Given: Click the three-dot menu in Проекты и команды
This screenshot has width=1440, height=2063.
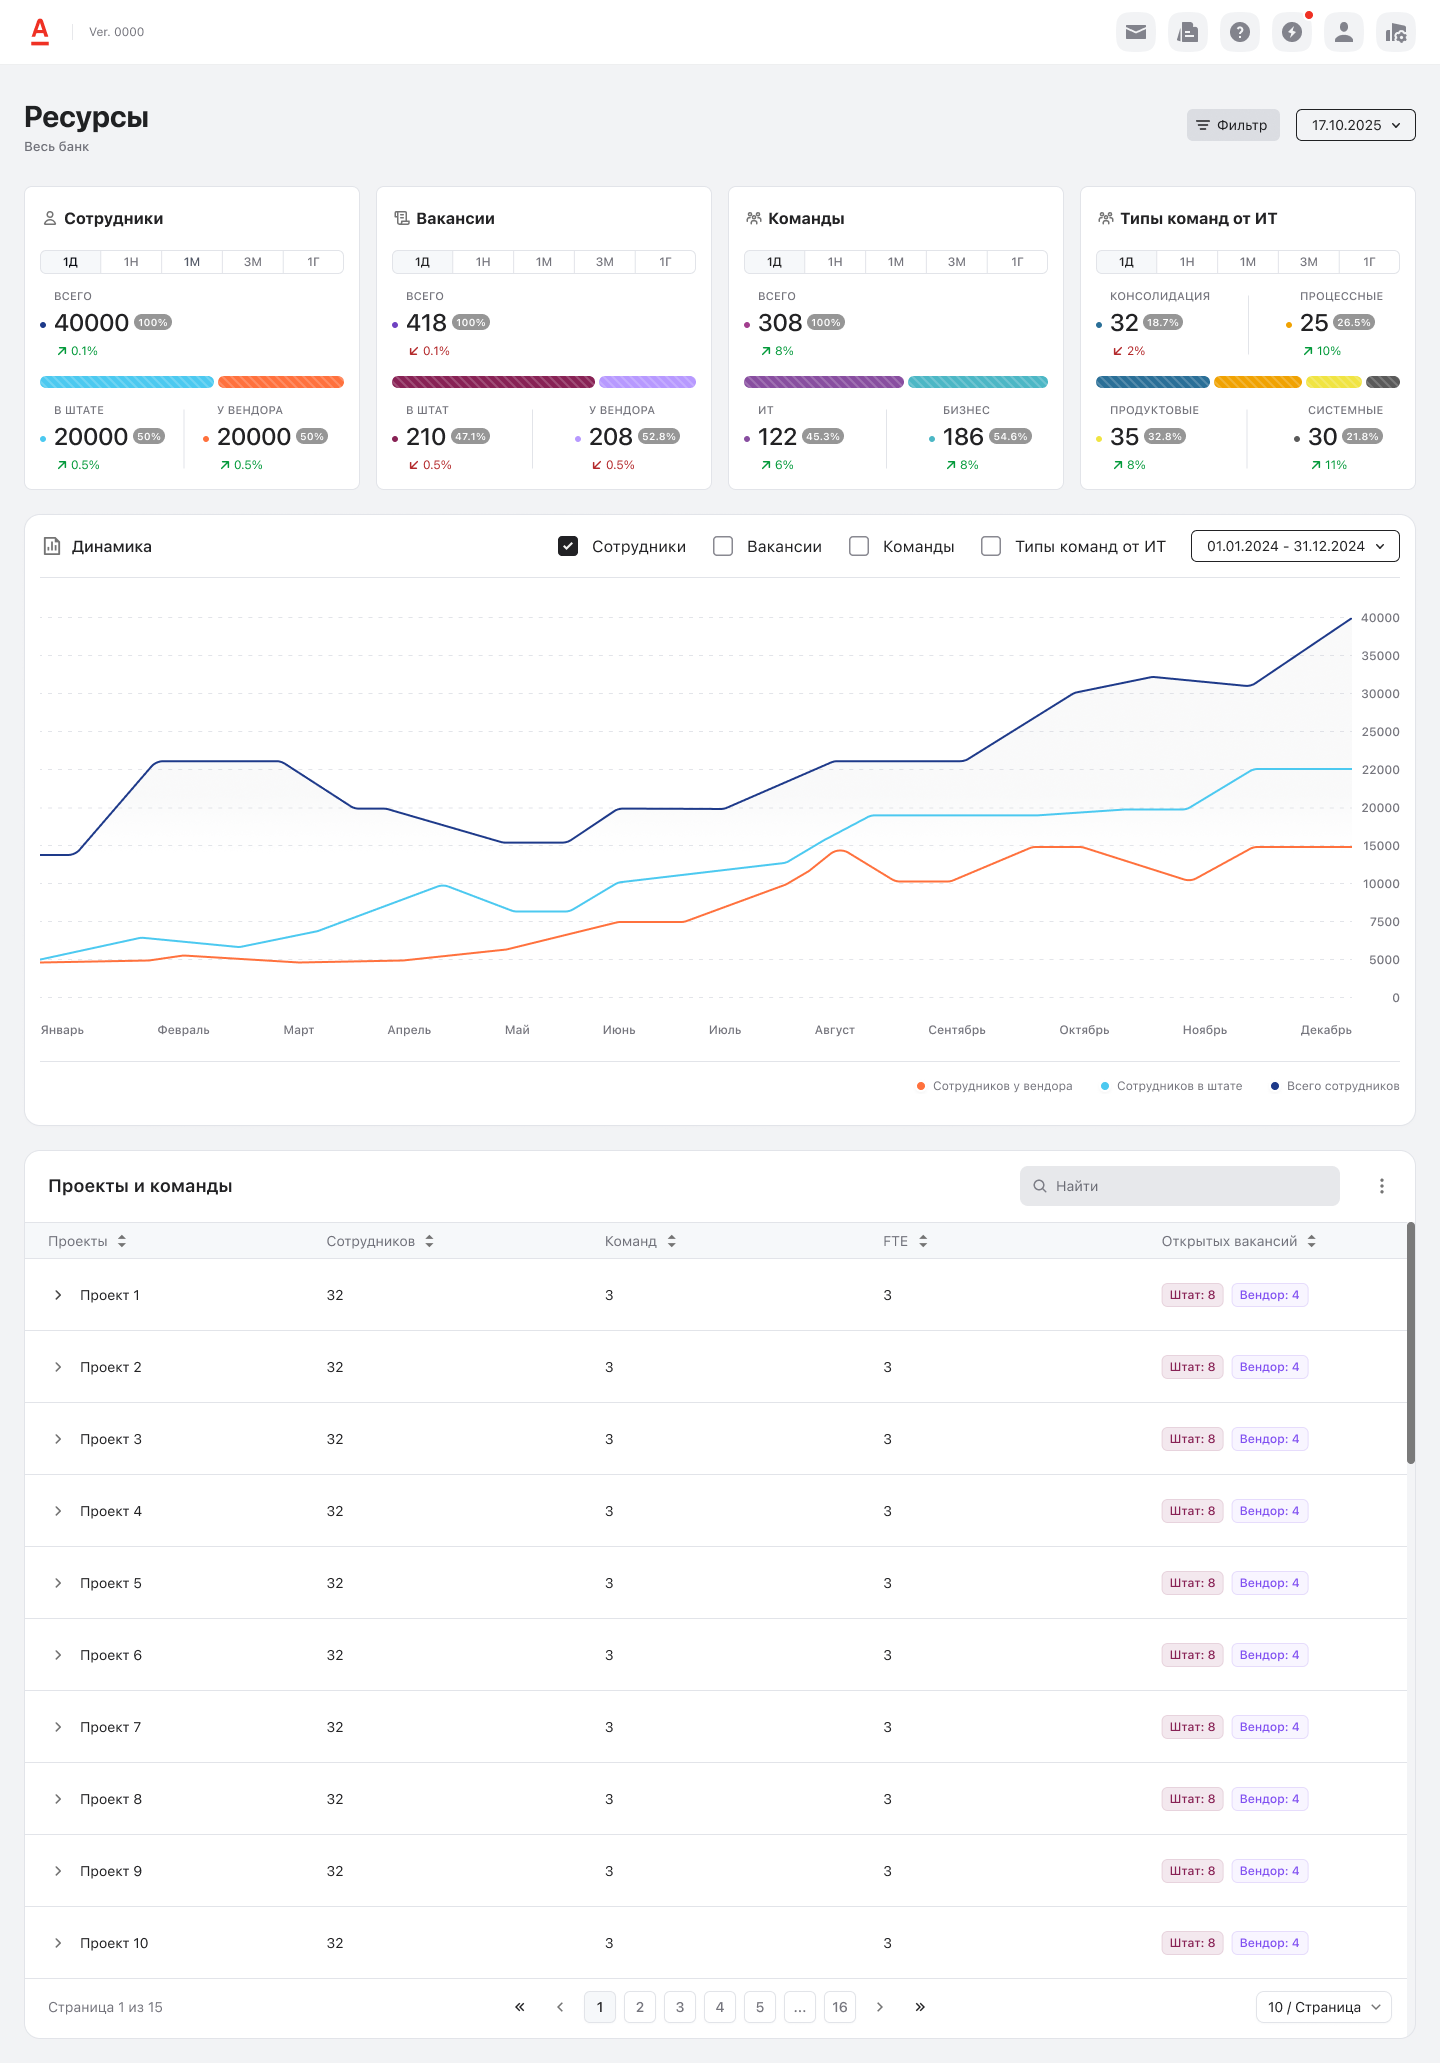Looking at the screenshot, I should (1381, 1186).
